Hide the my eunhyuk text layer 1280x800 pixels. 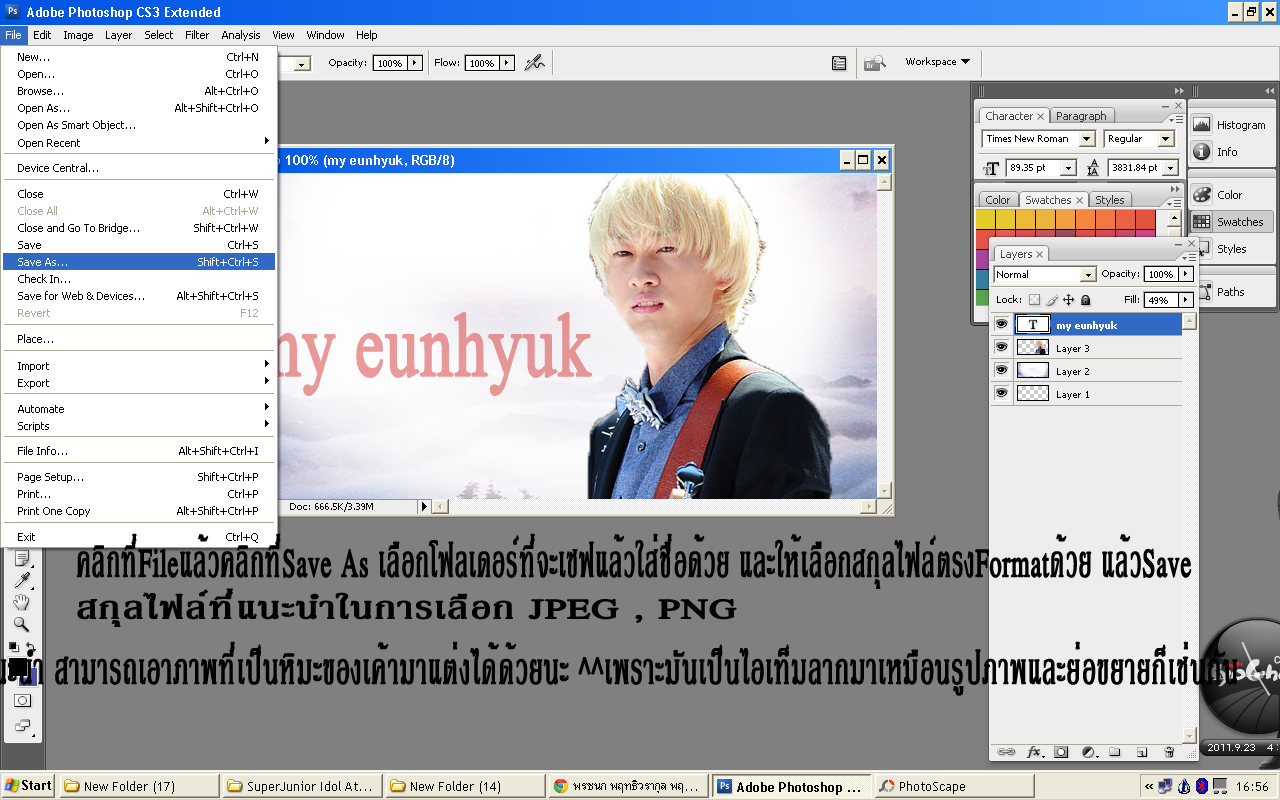click(x=1001, y=324)
